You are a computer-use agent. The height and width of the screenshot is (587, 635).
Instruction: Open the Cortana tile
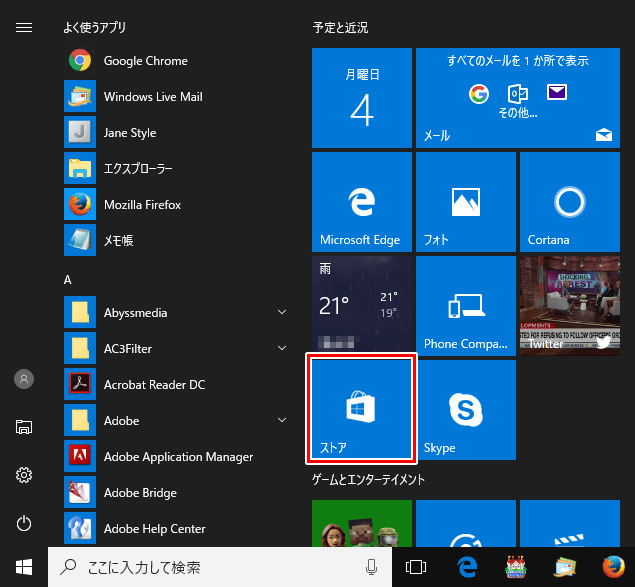570,202
